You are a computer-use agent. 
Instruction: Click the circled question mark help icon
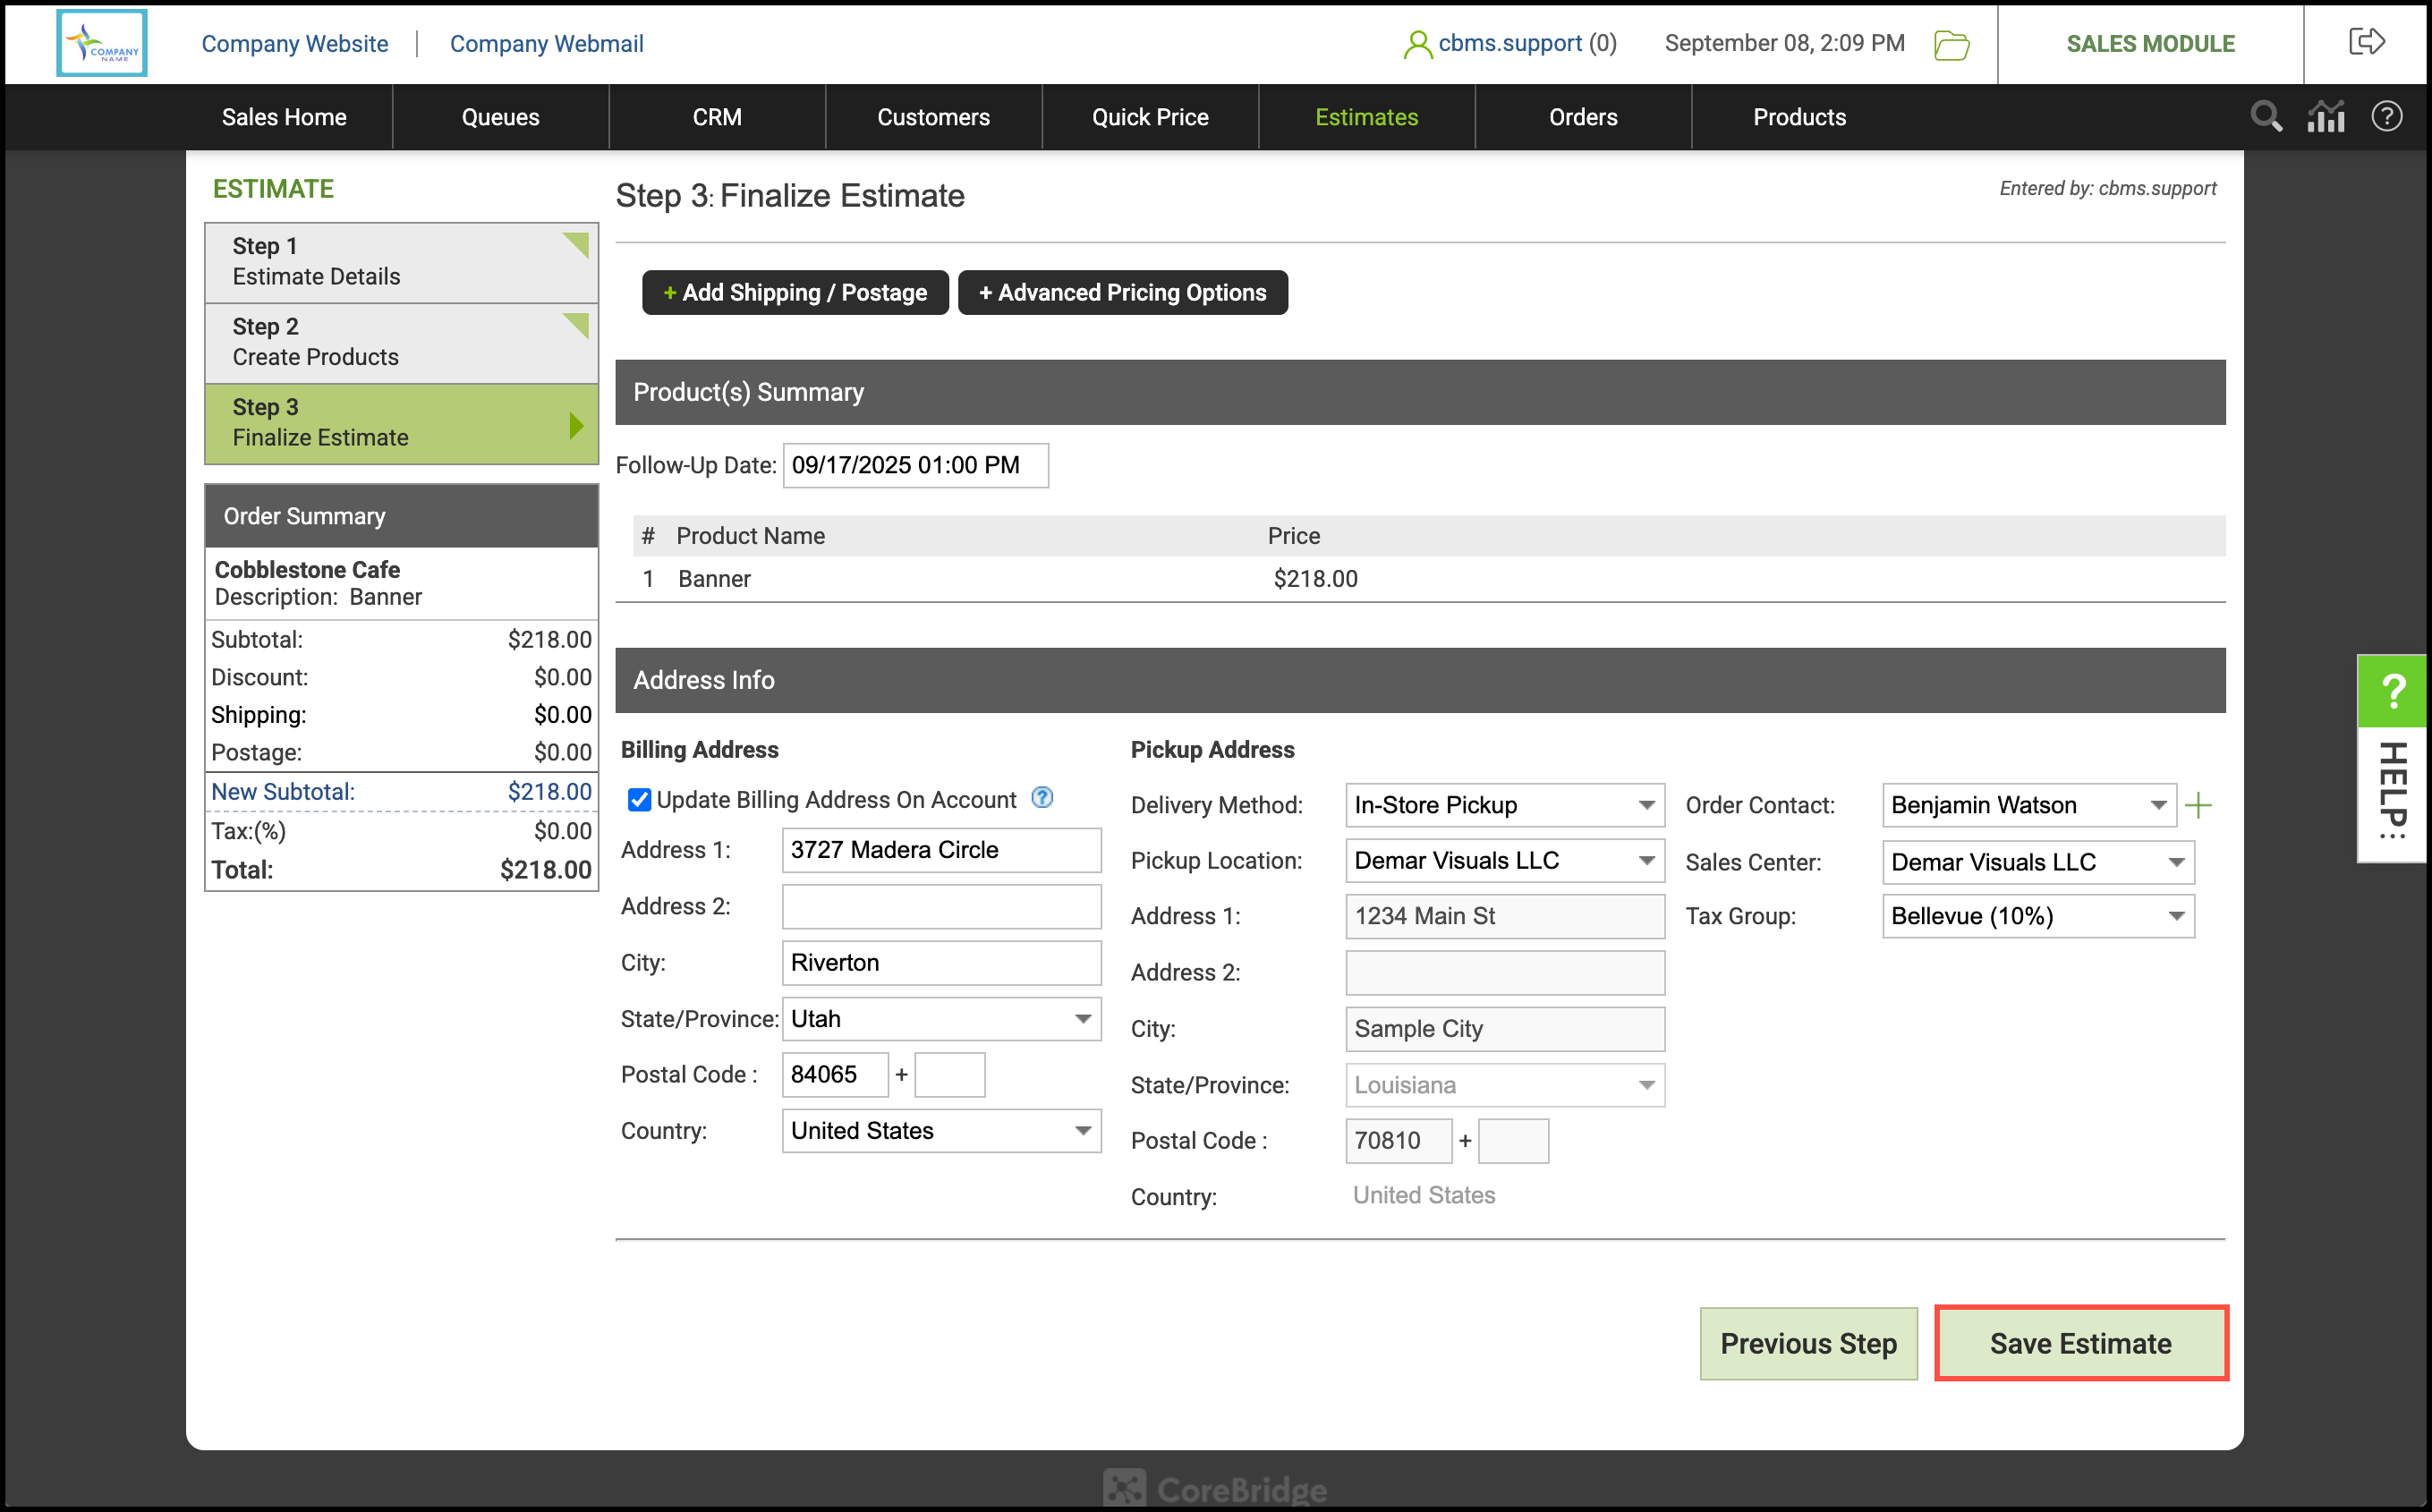point(2387,117)
